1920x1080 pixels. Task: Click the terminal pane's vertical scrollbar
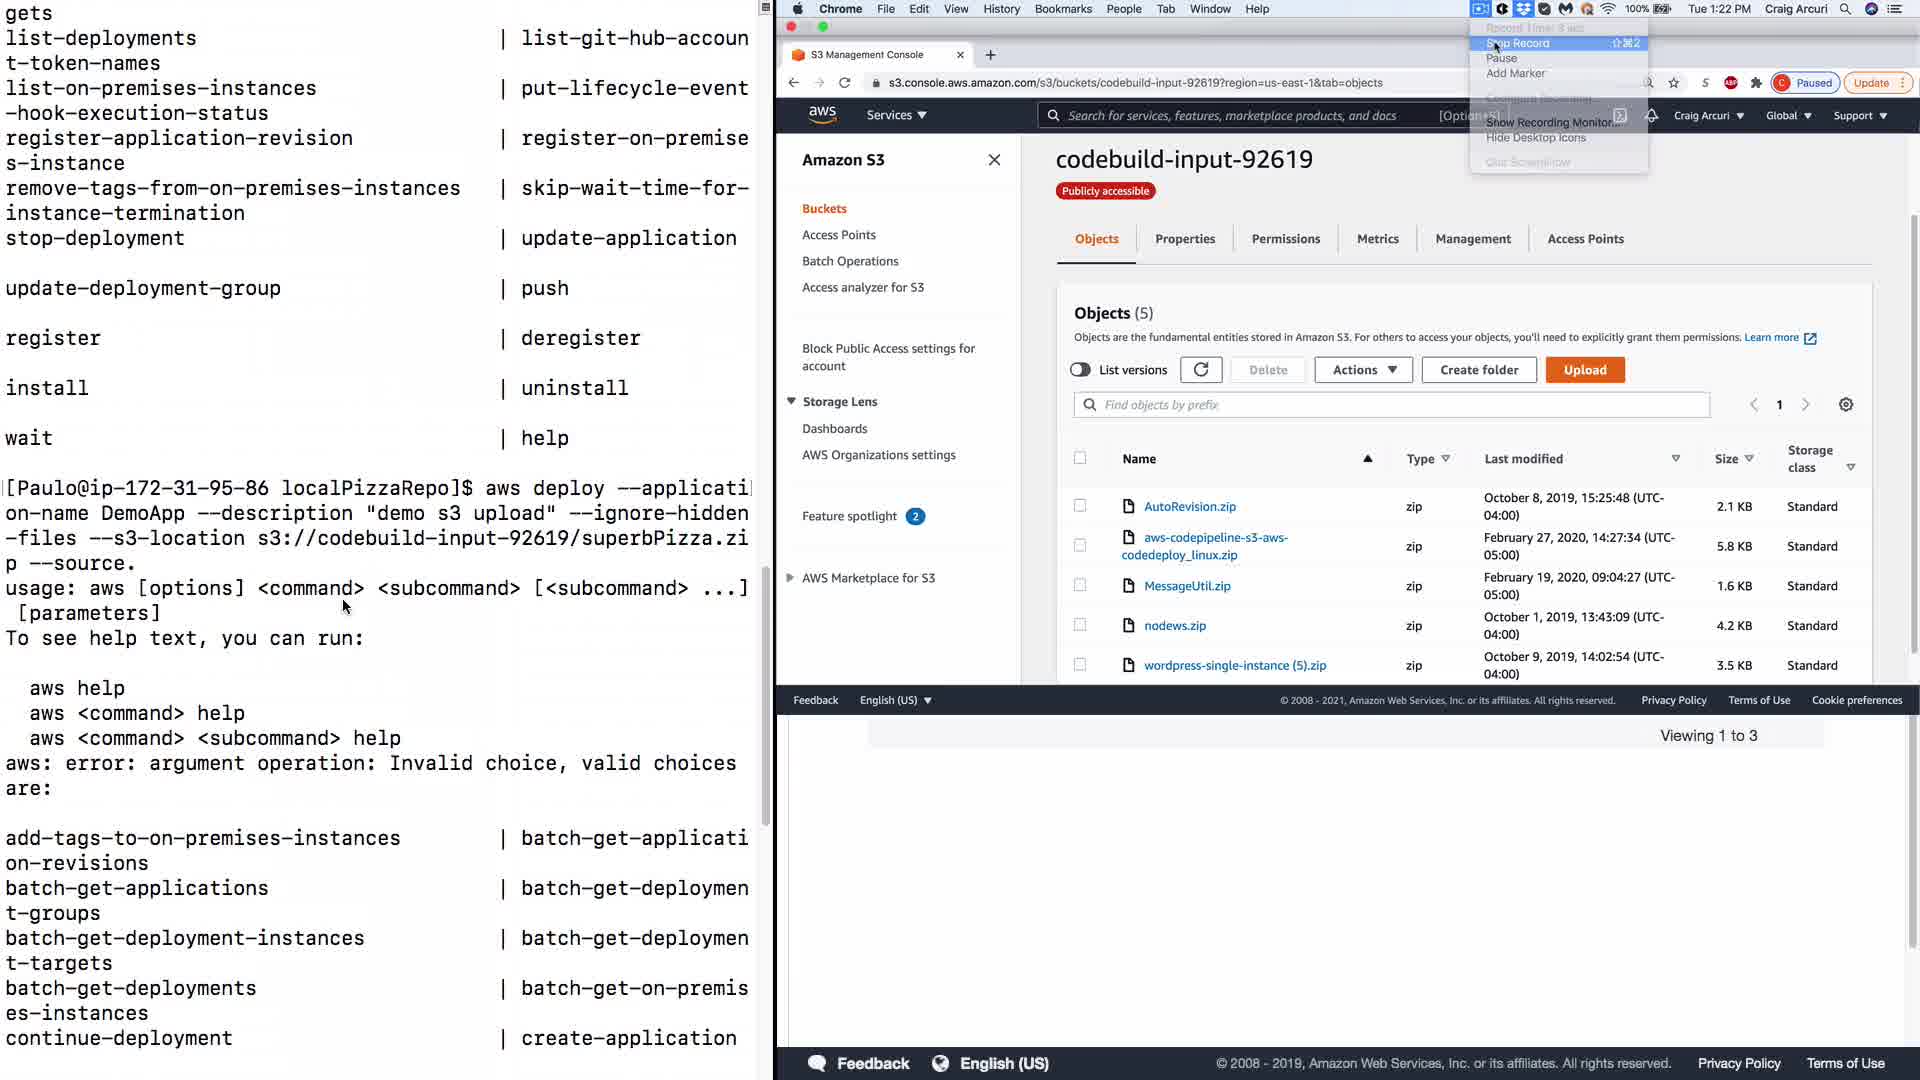[x=766, y=695]
